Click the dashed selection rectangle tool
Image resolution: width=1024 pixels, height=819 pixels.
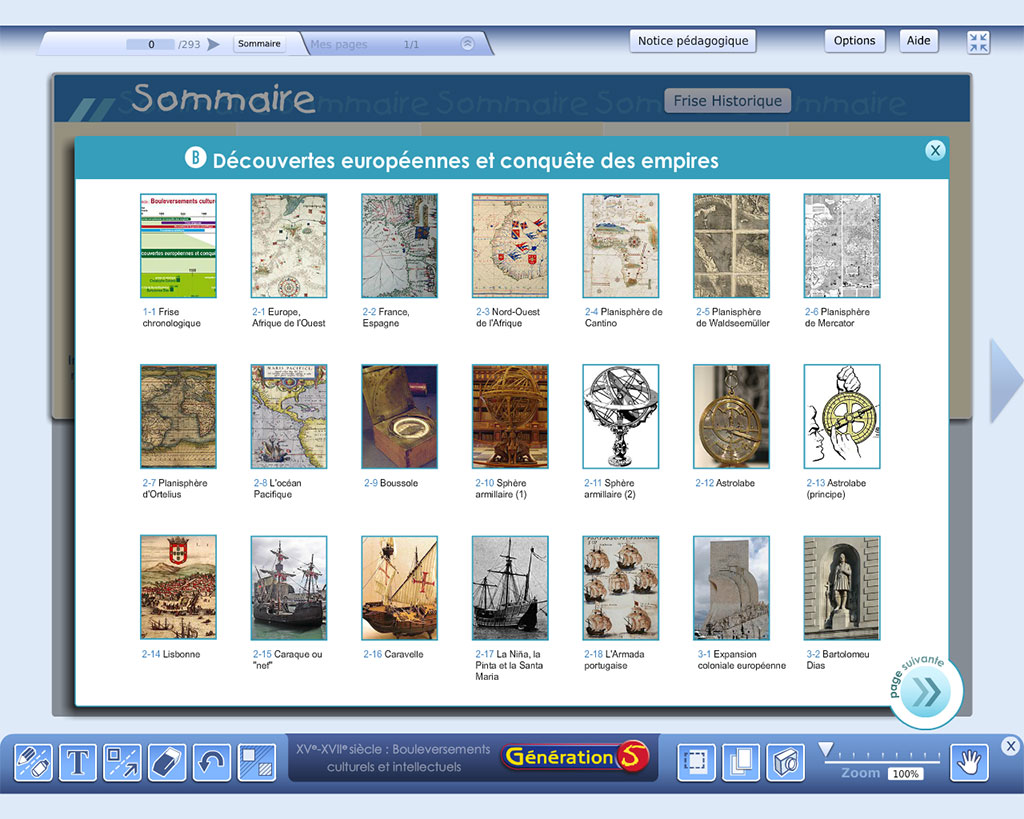697,763
